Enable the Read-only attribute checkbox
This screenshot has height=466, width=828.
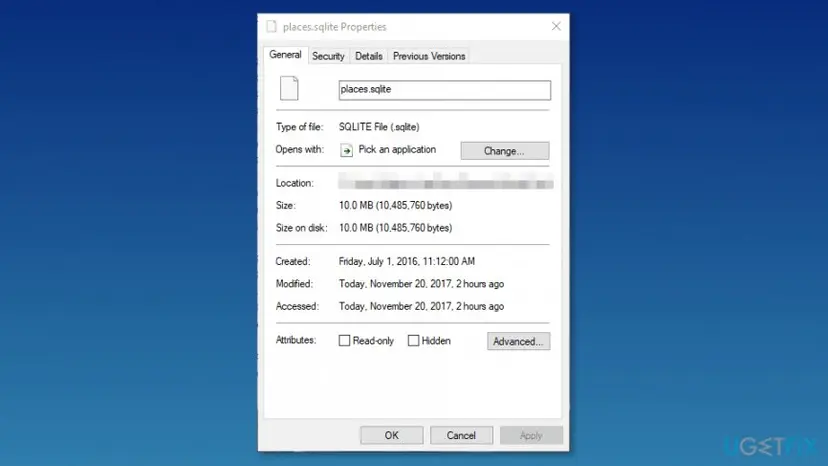(x=344, y=341)
